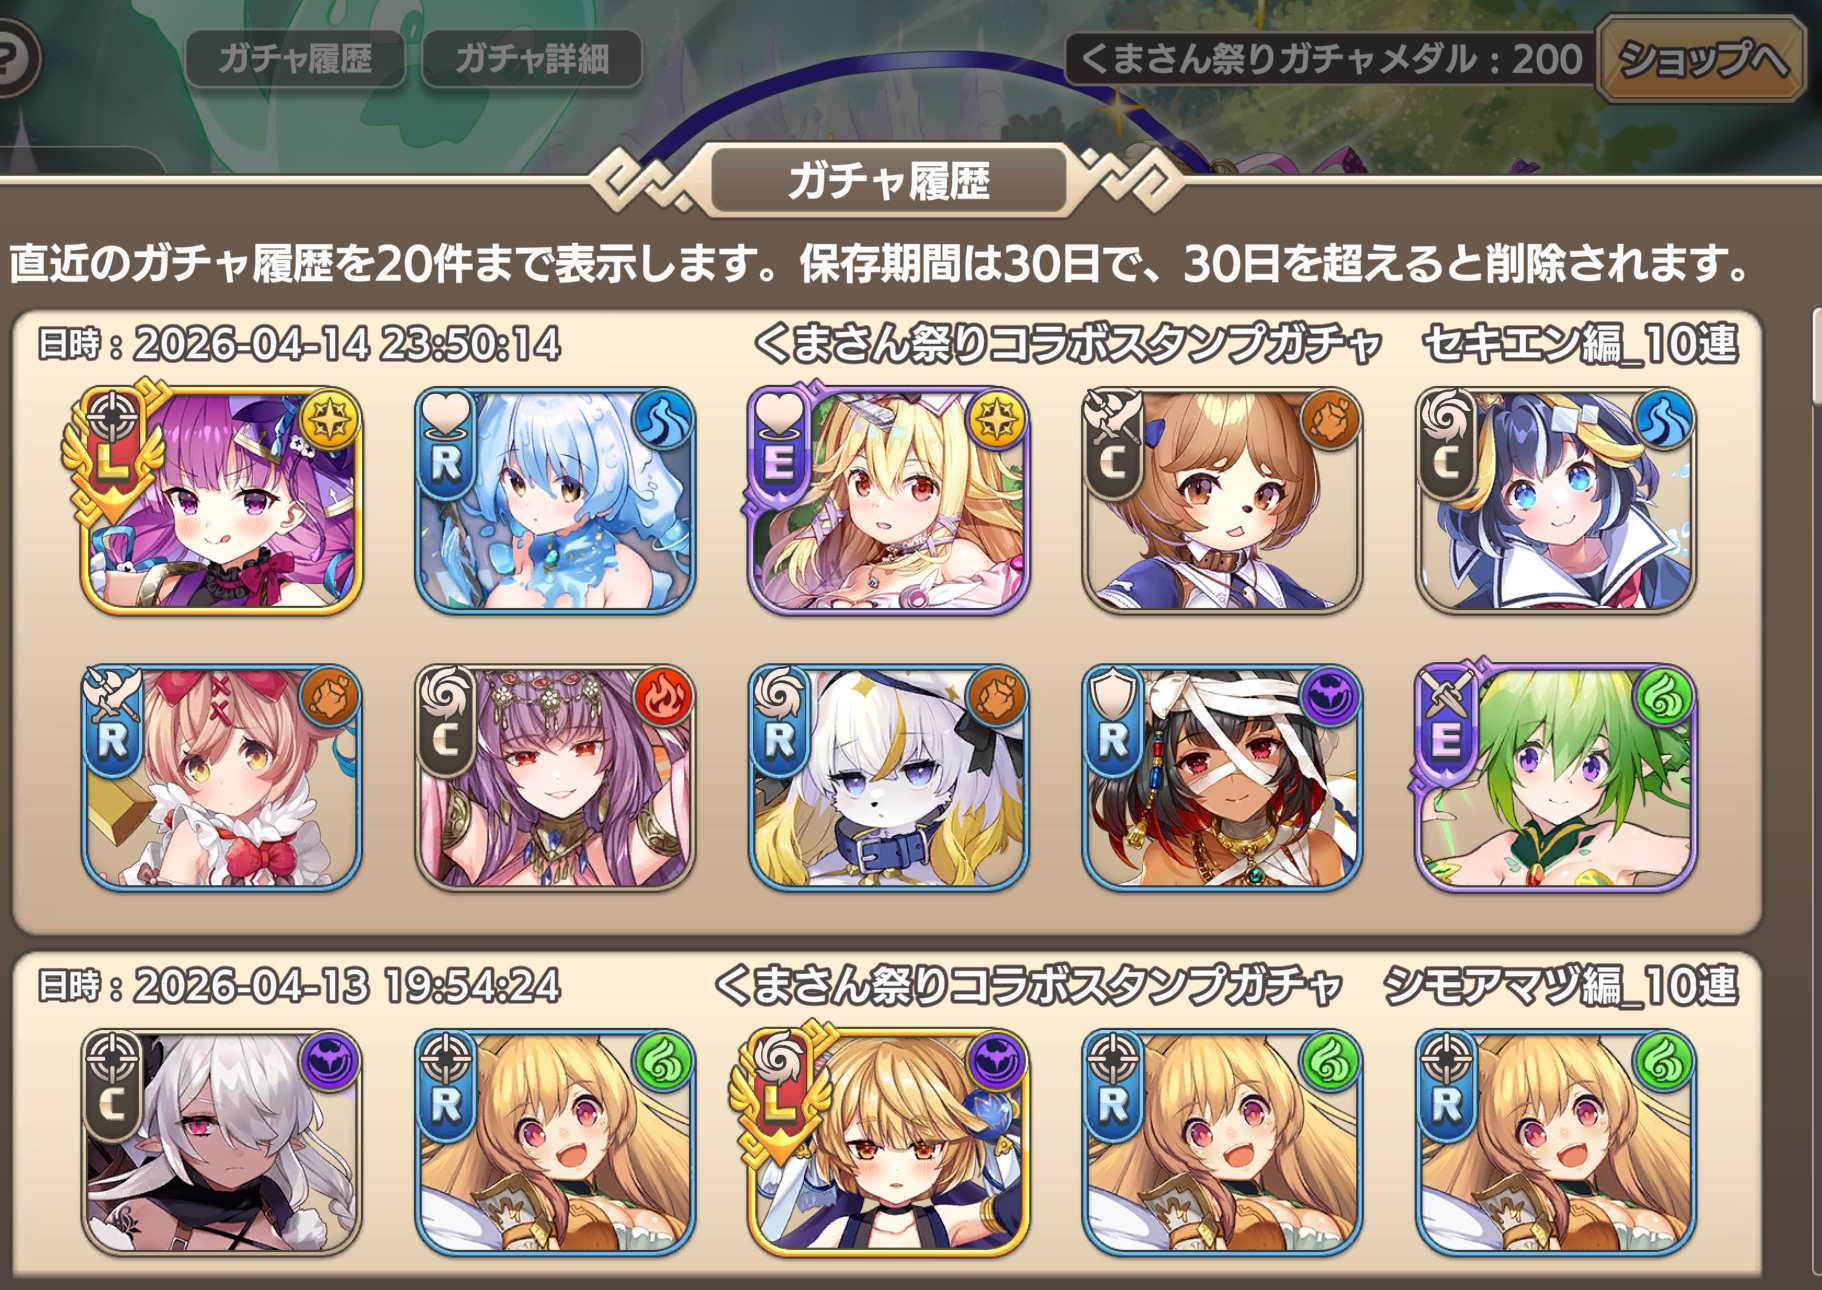Screen dimensions: 1822x1290
Task: Click the gold L rank badge on purple-haired card
Action: click(112, 450)
